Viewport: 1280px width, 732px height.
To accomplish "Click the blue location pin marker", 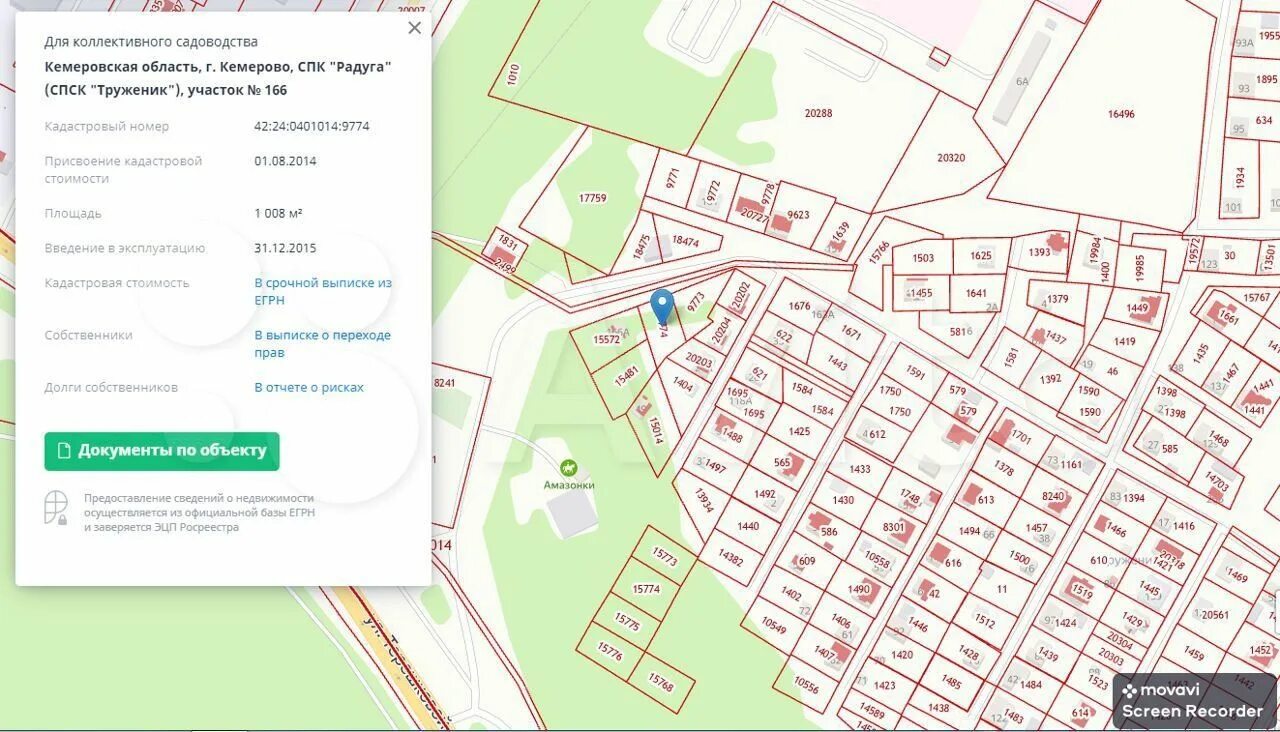I will [661, 306].
